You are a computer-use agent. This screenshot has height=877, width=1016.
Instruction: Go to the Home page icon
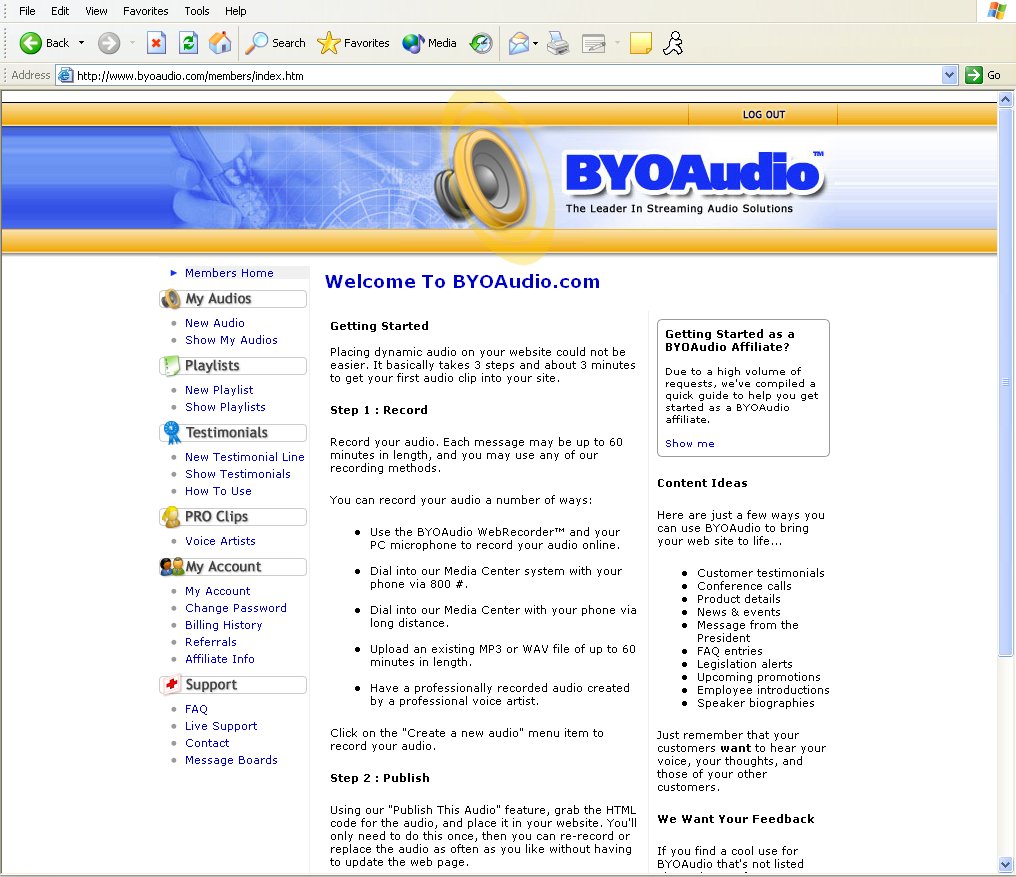point(220,43)
